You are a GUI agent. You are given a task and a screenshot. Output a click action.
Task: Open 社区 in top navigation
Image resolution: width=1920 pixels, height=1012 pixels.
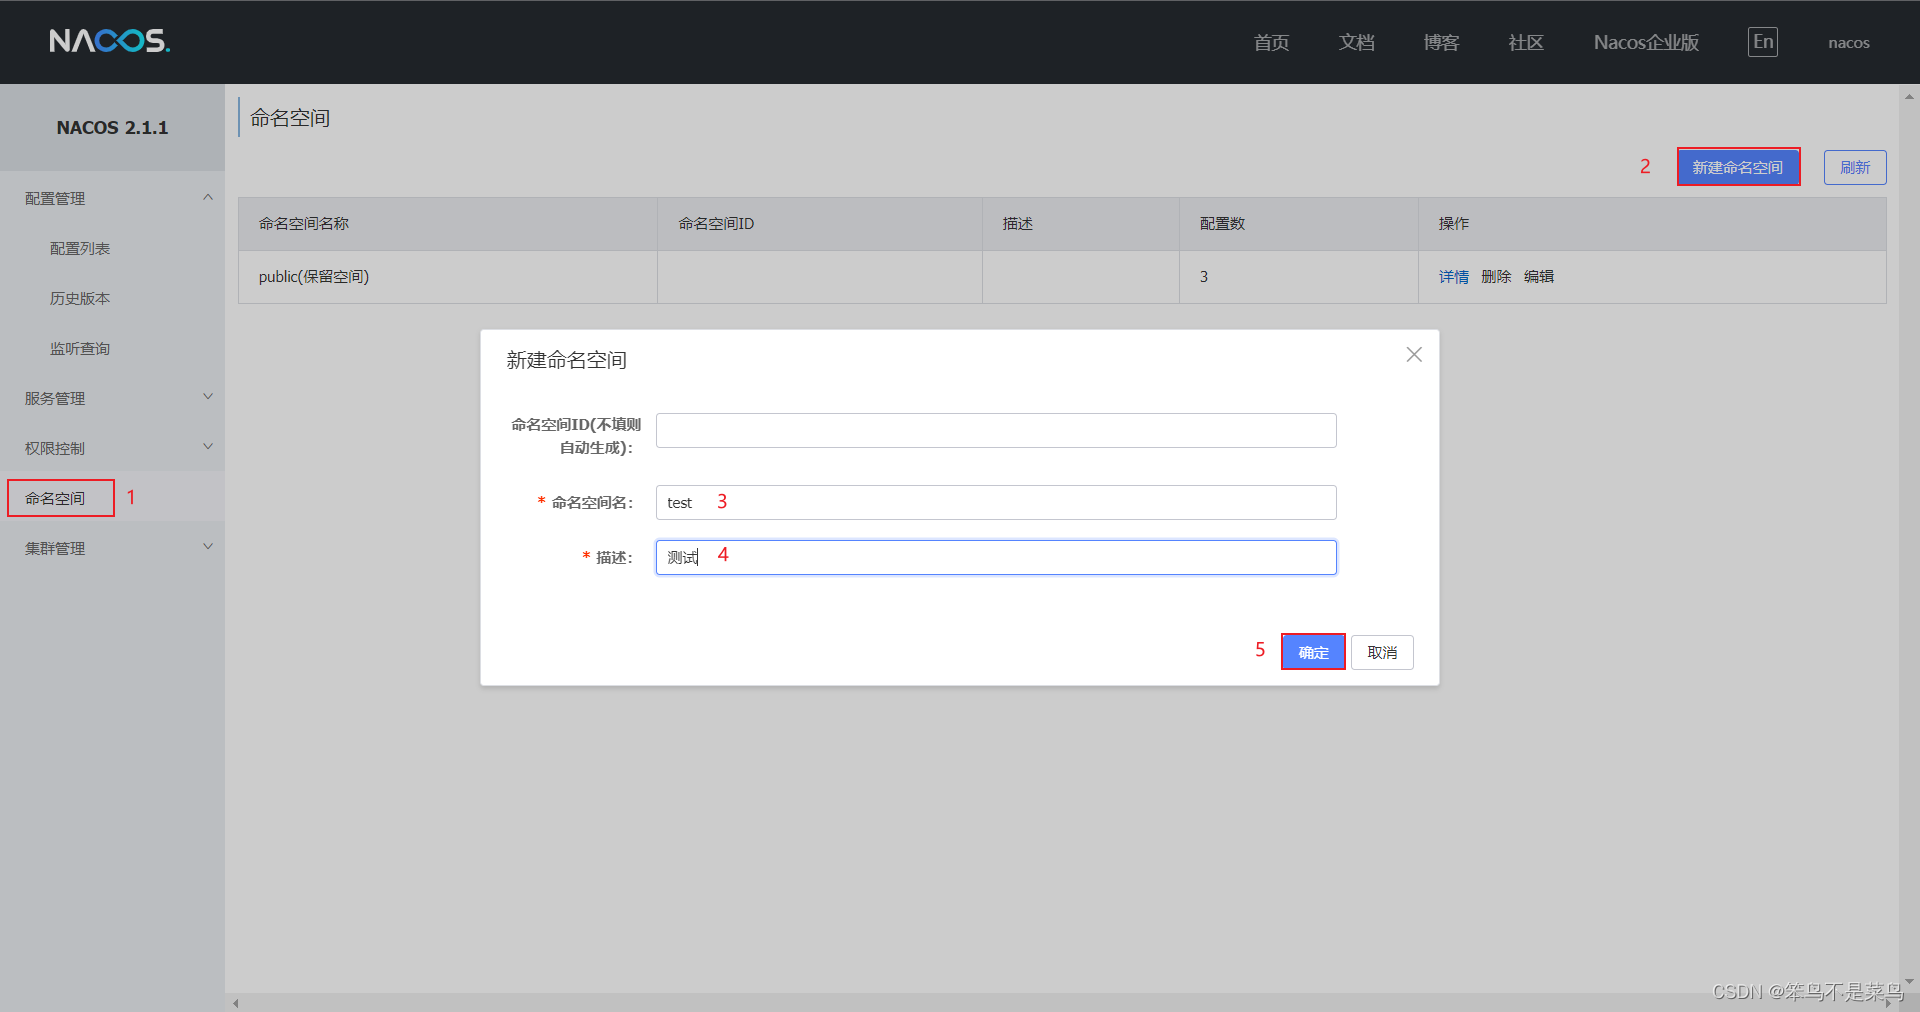[1526, 42]
